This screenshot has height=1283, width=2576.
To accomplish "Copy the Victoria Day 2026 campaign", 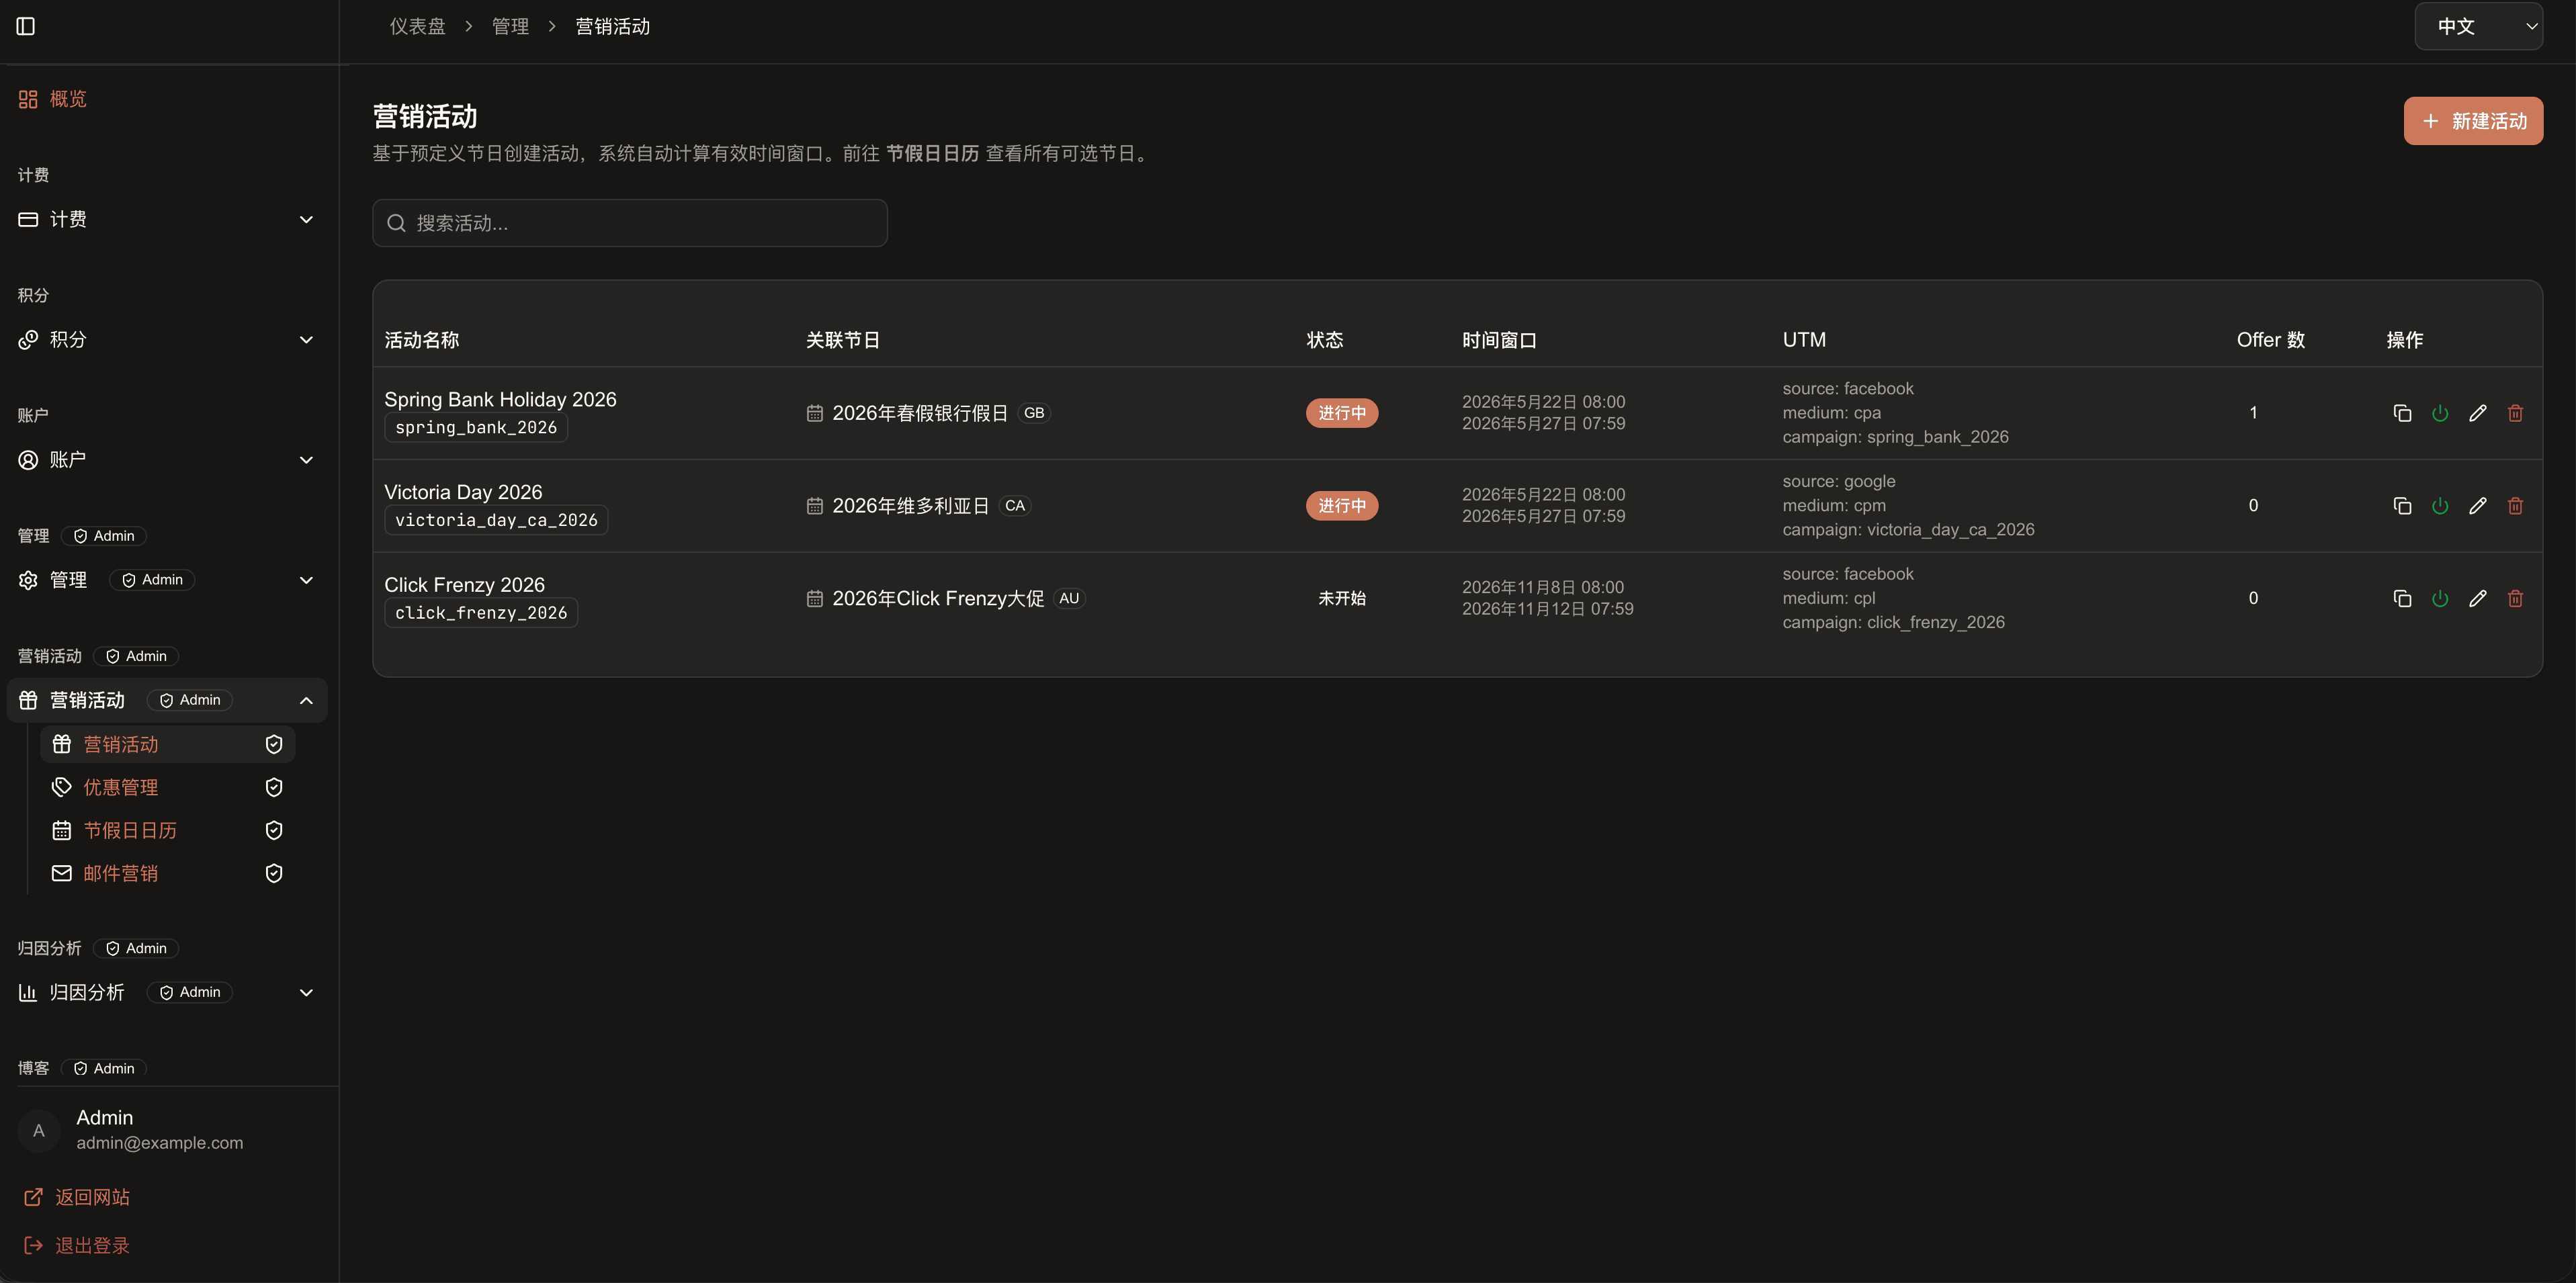I will coord(2402,506).
